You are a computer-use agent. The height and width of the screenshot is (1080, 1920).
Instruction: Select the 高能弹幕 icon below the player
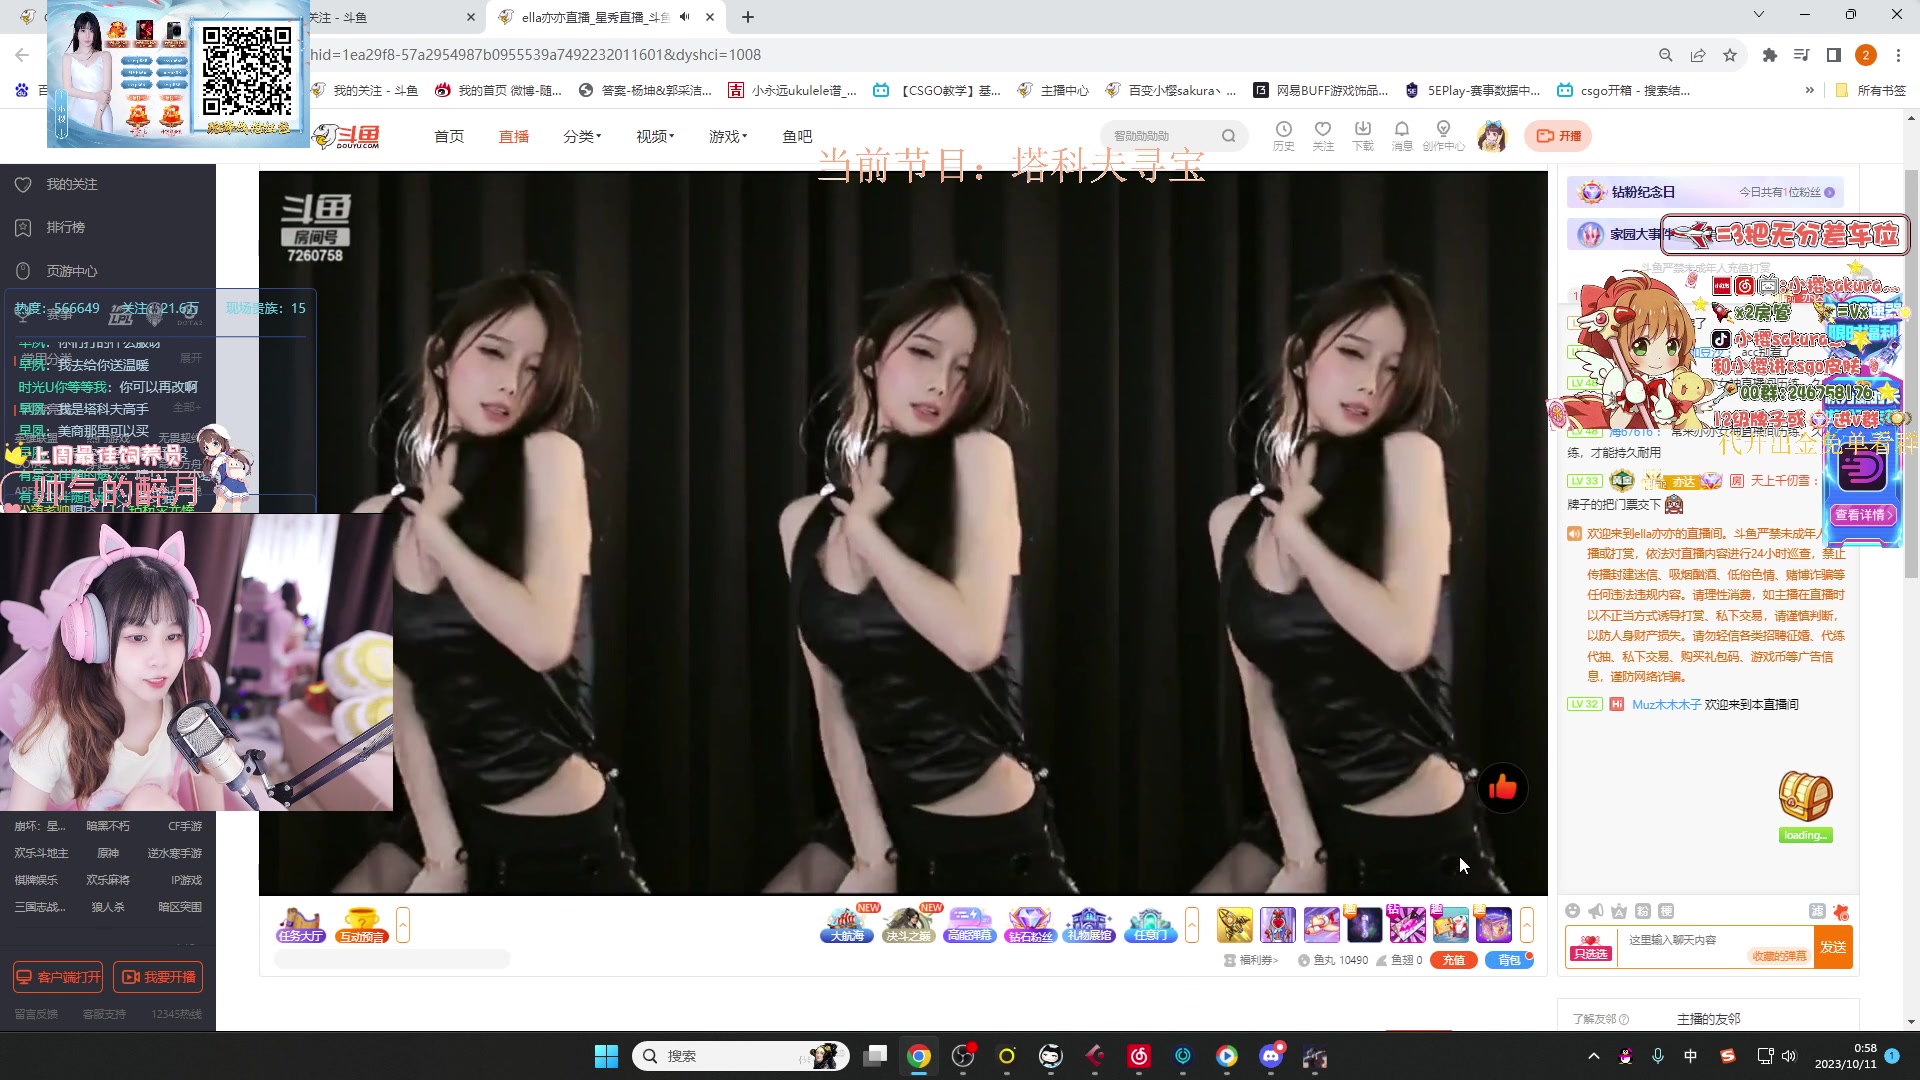968,924
